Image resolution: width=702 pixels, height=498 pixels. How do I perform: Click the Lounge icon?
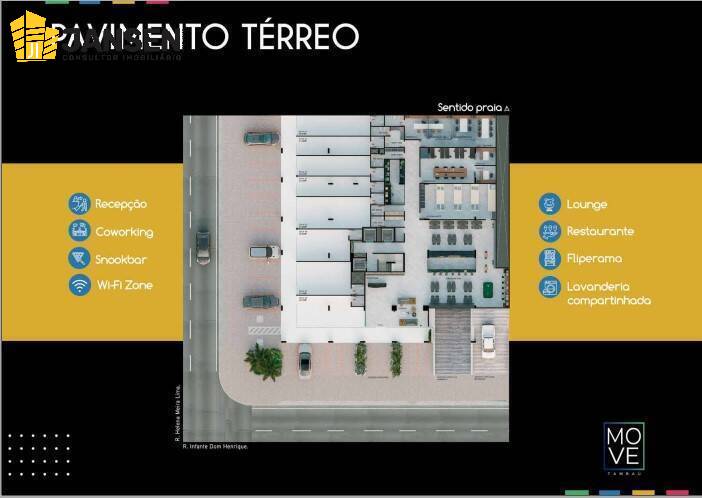pos(550,204)
